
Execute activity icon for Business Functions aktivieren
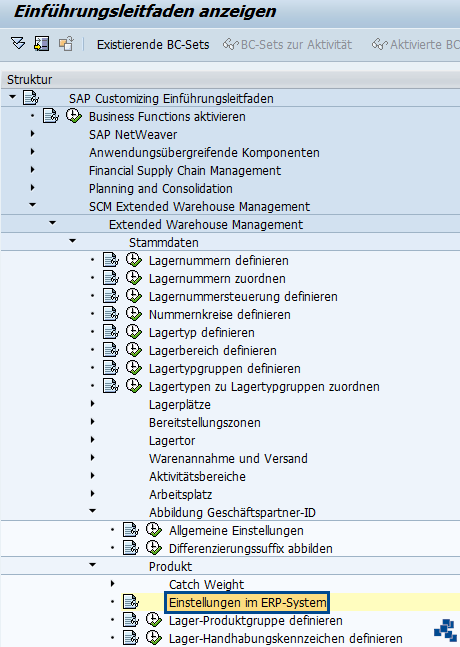(x=74, y=116)
